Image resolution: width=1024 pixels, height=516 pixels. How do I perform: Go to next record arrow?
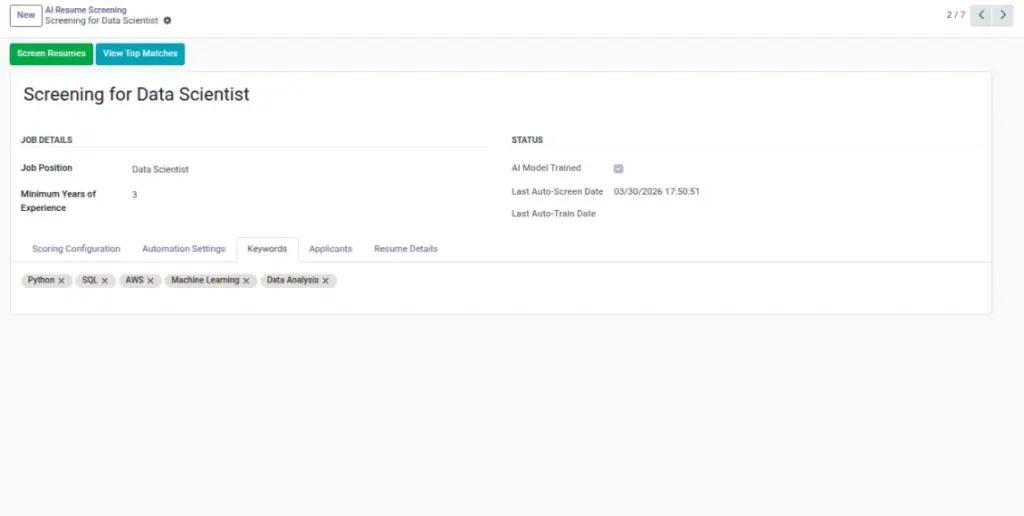pyautogui.click(x=1002, y=15)
